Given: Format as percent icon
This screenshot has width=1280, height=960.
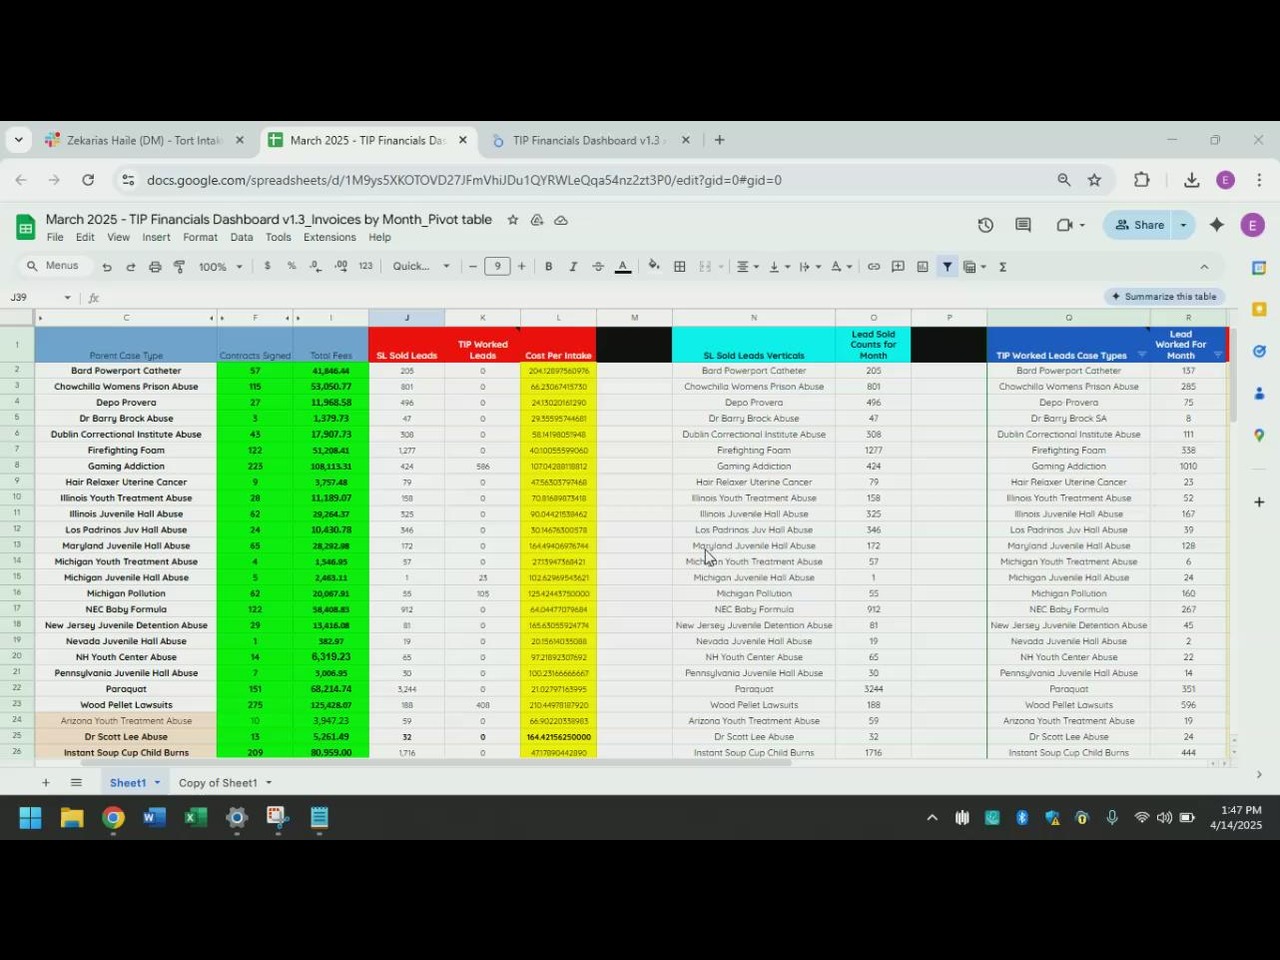Looking at the screenshot, I should (x=291, y=266).
